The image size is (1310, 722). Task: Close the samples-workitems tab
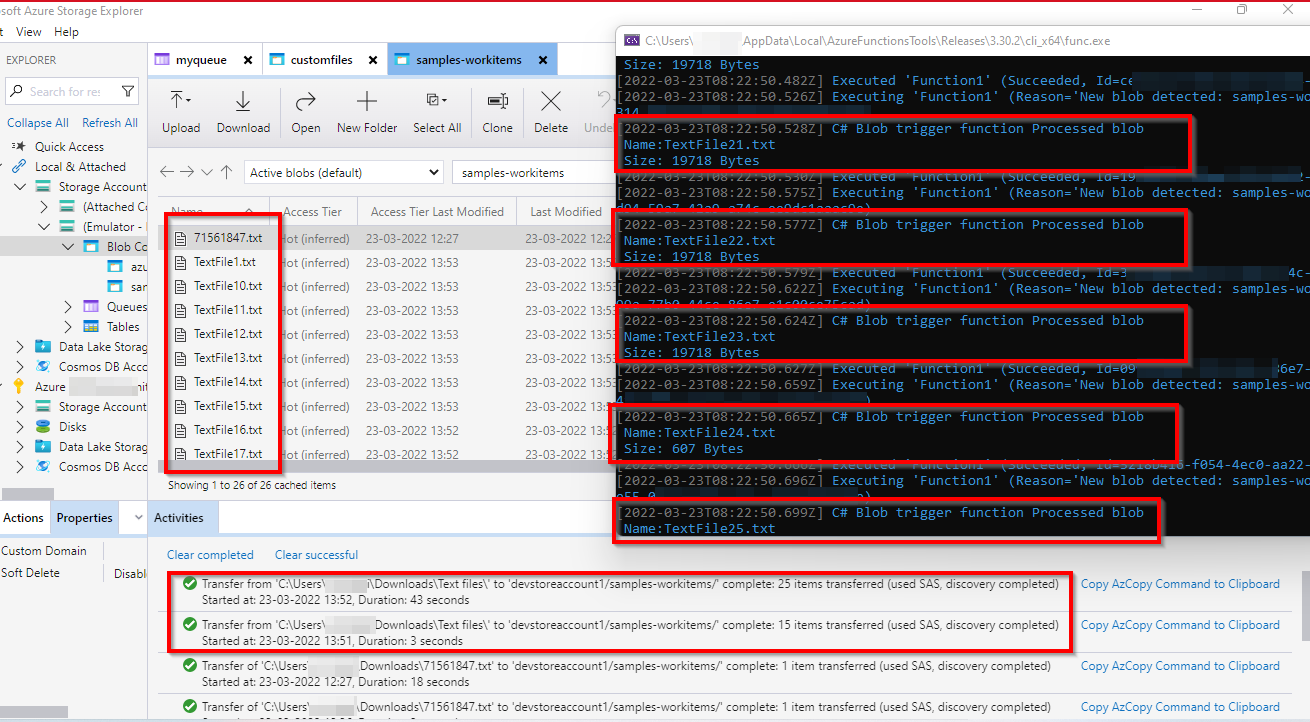point(543,60)
